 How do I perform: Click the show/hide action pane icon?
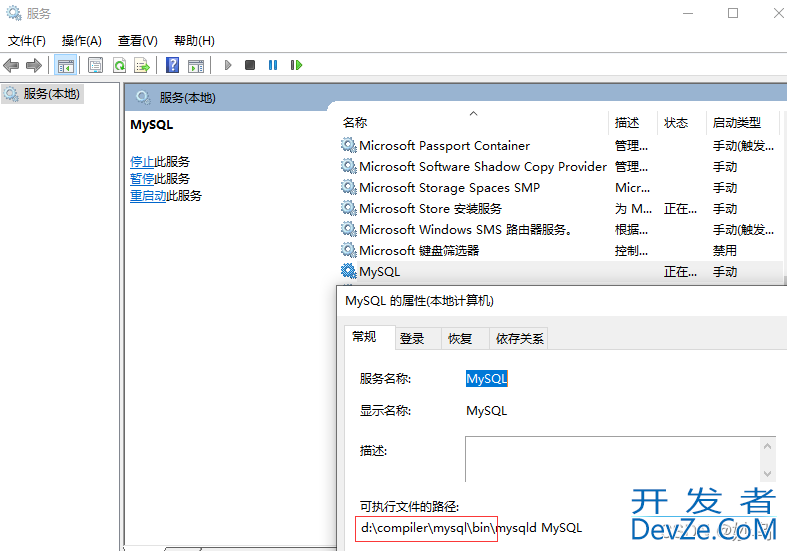coord(196,65)
